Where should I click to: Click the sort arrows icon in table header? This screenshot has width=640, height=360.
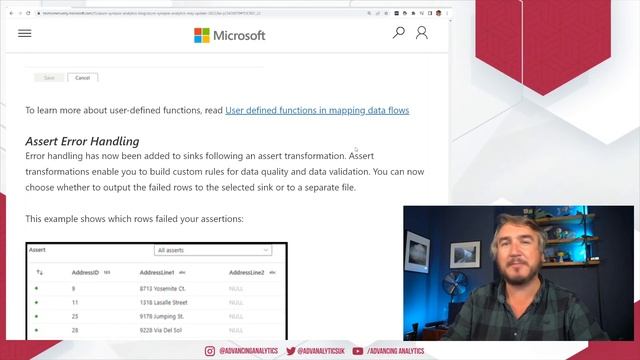[40, 272]
